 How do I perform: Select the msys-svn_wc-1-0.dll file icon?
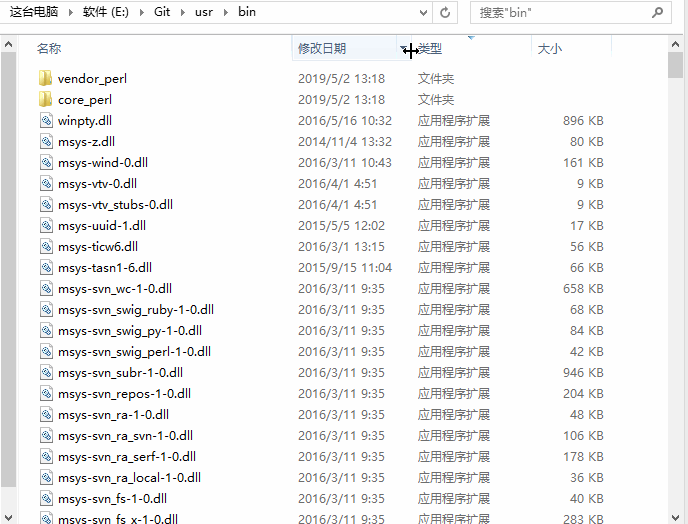[45, 288]
